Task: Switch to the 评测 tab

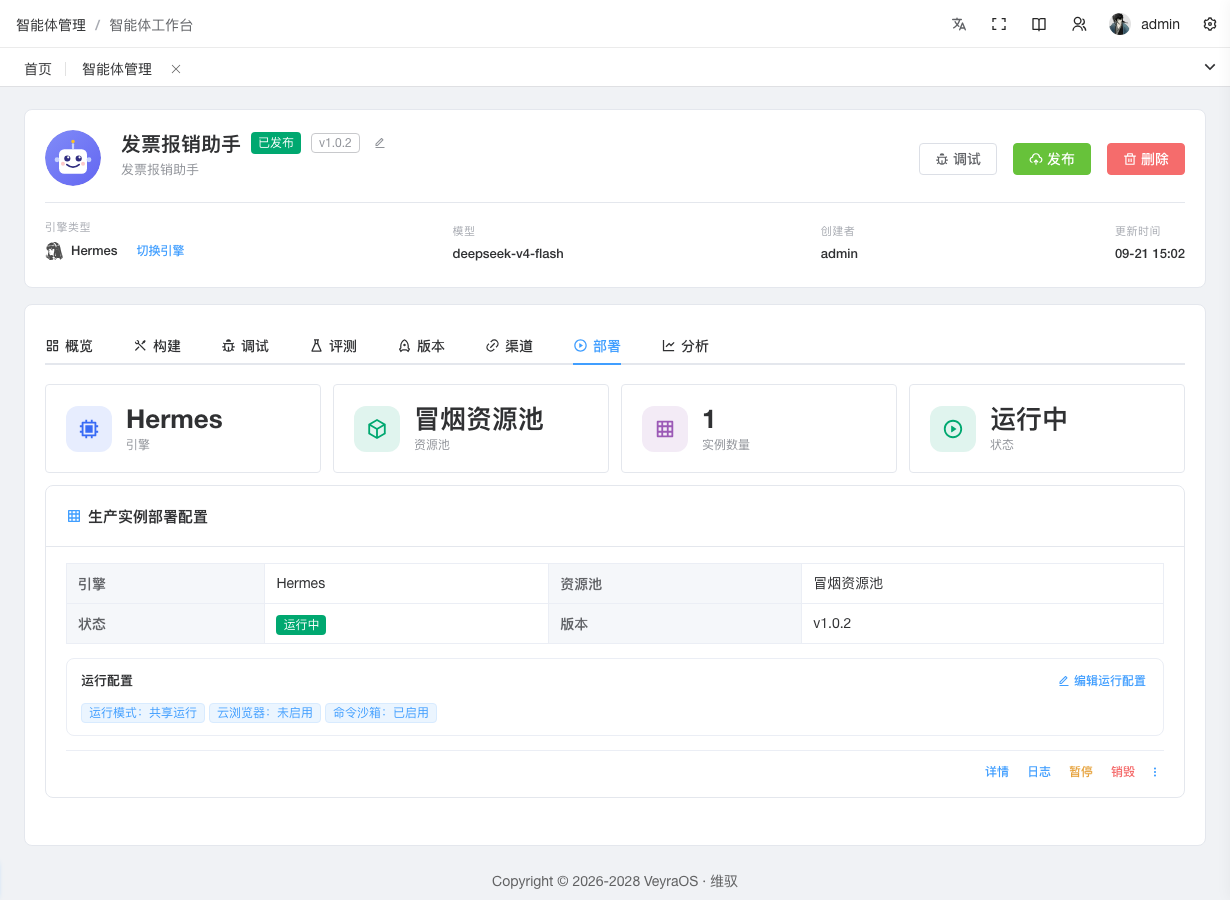Action: coord(333,346)
